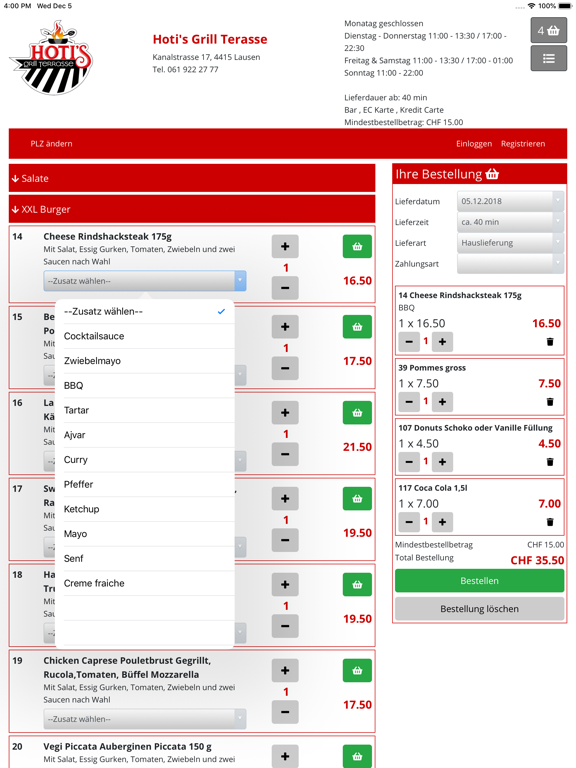Open Zusatz wählen dropdown for item 19

click(x=144, y=719)
